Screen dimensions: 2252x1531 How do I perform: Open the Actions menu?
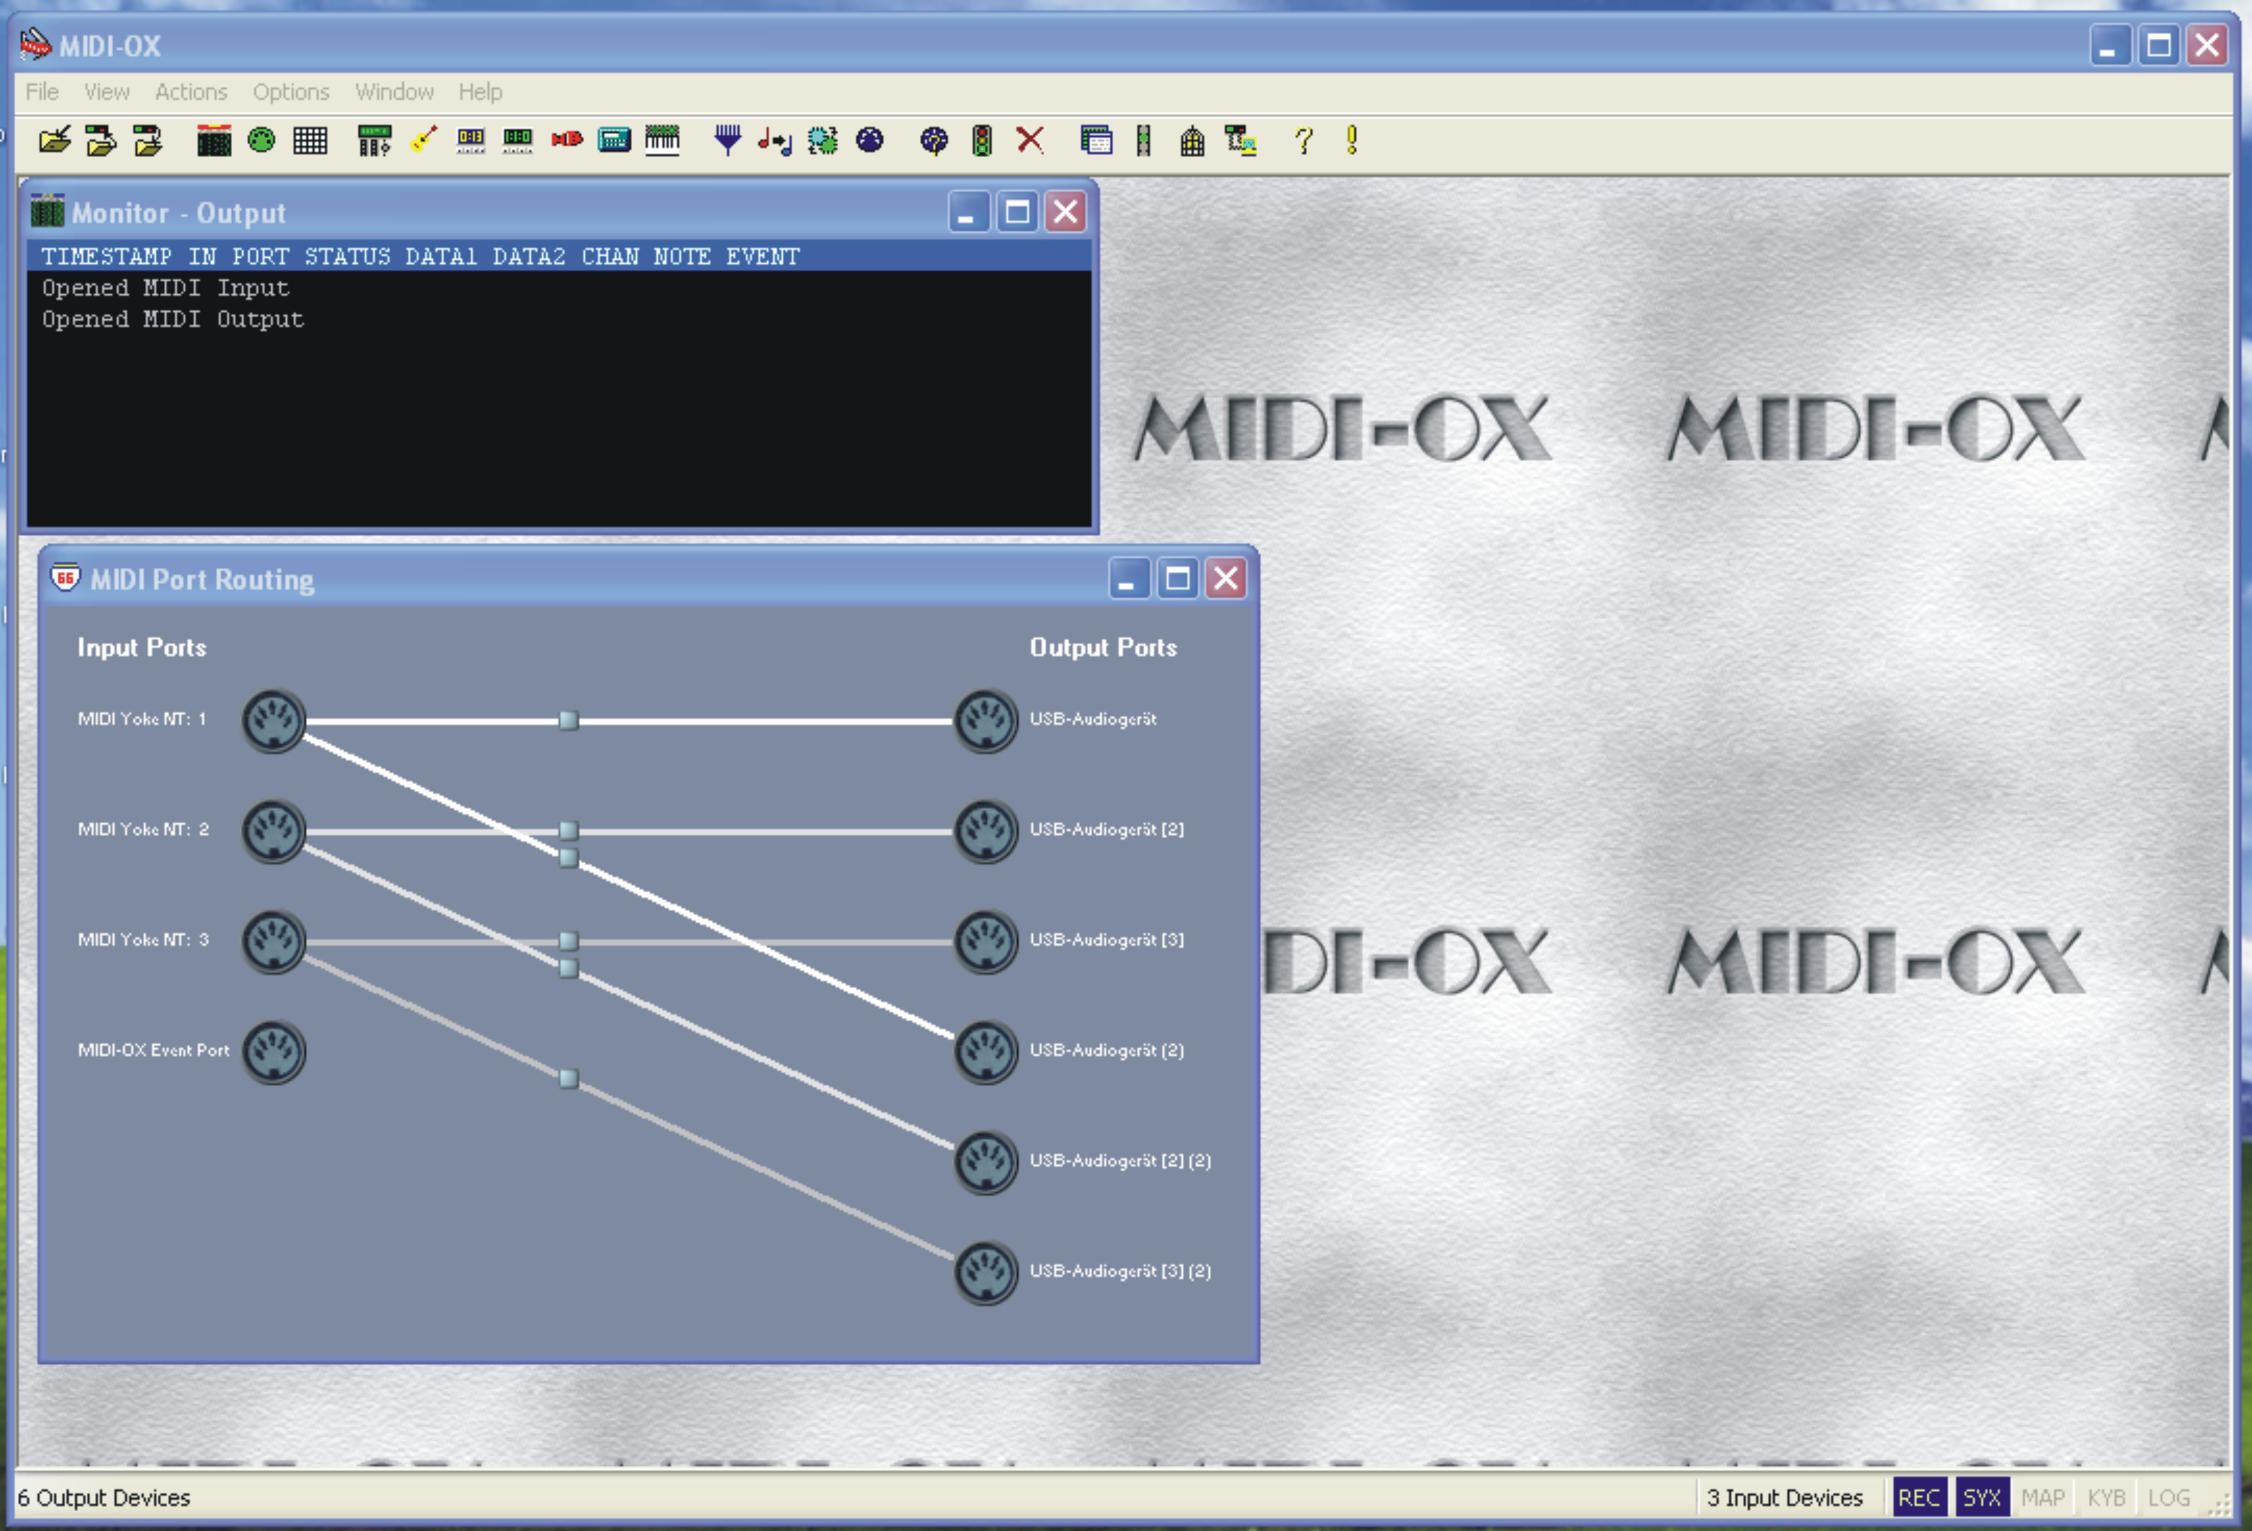pyautogui.click(x=190, y=92)
